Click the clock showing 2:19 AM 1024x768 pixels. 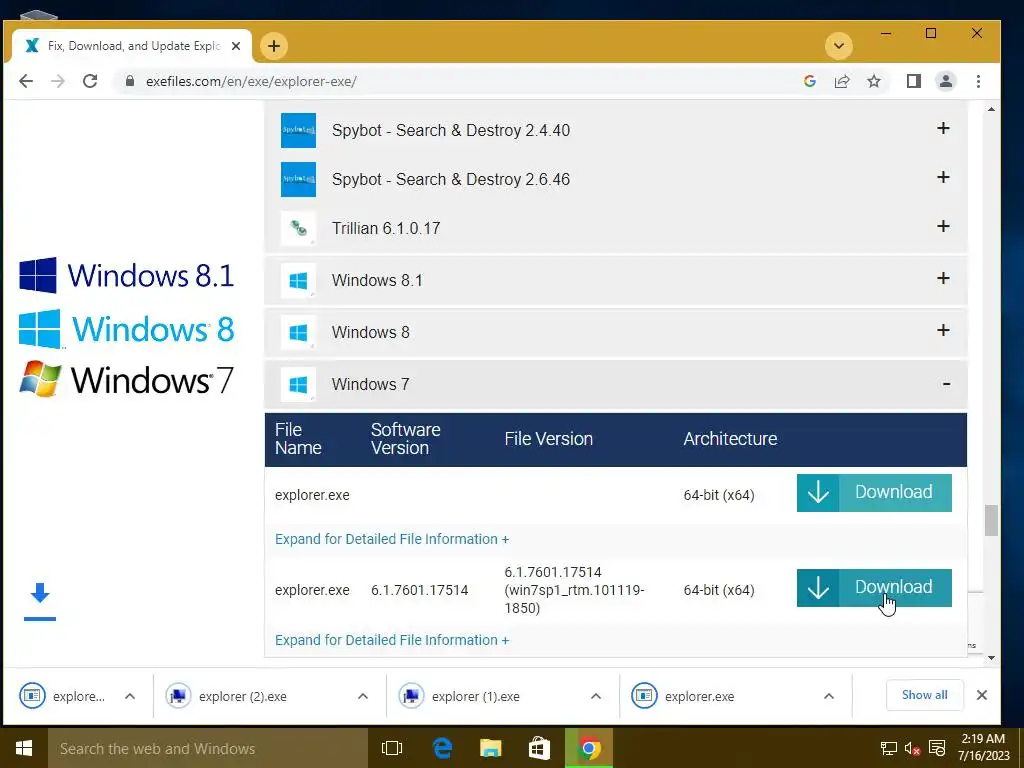pos(983,747)
